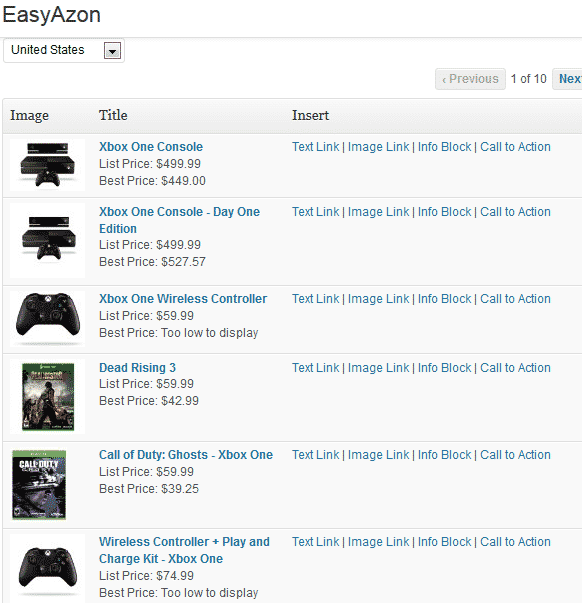This screenshot has height=603, width=582.
Task: Select 'List Price: $74.99' text
Action: [146, 575]
